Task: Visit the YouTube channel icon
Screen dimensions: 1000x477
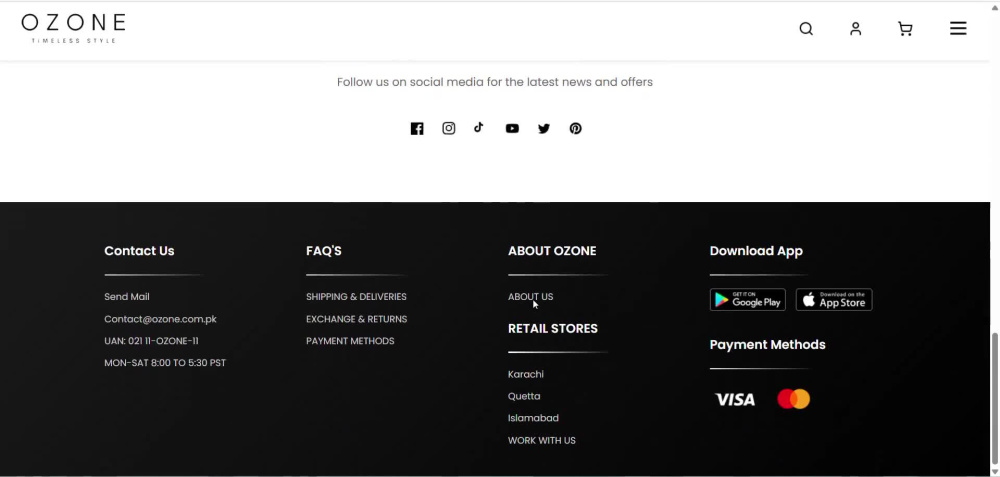Action: point(512,129)
